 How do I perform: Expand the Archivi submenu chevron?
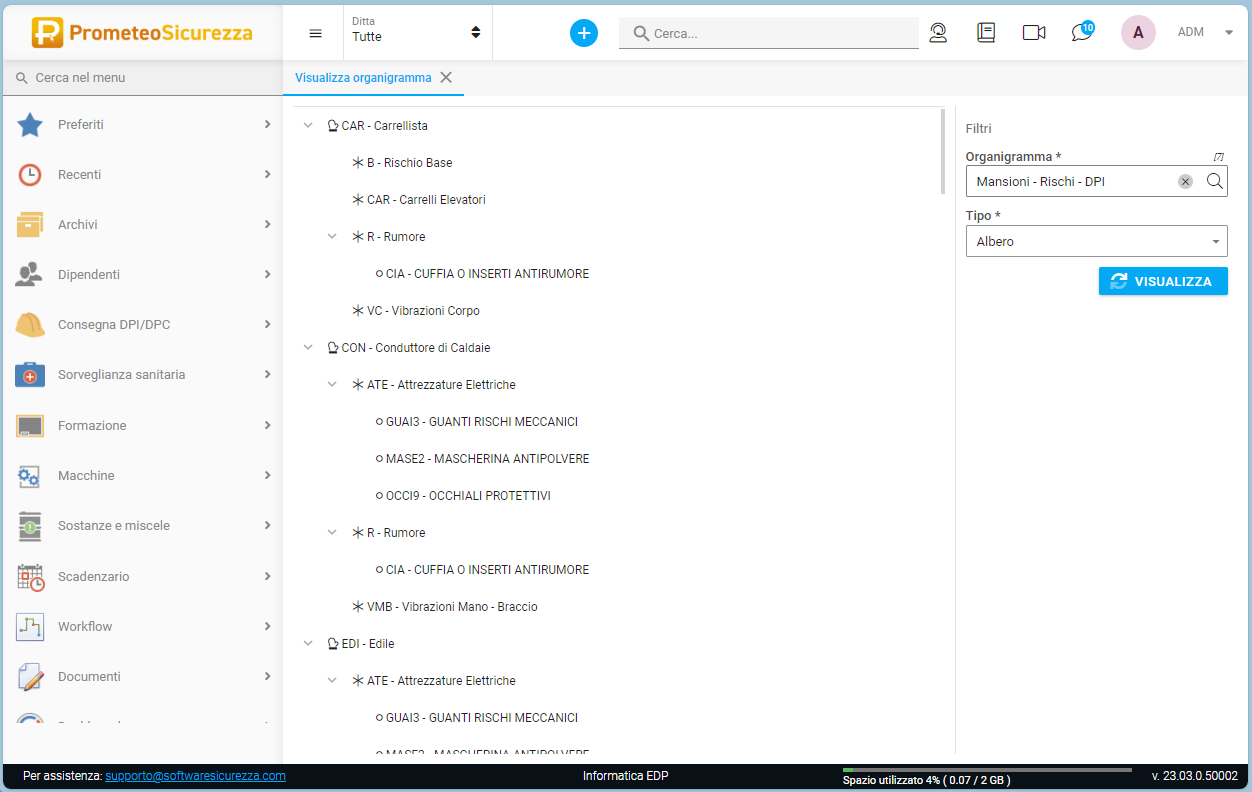267,224
